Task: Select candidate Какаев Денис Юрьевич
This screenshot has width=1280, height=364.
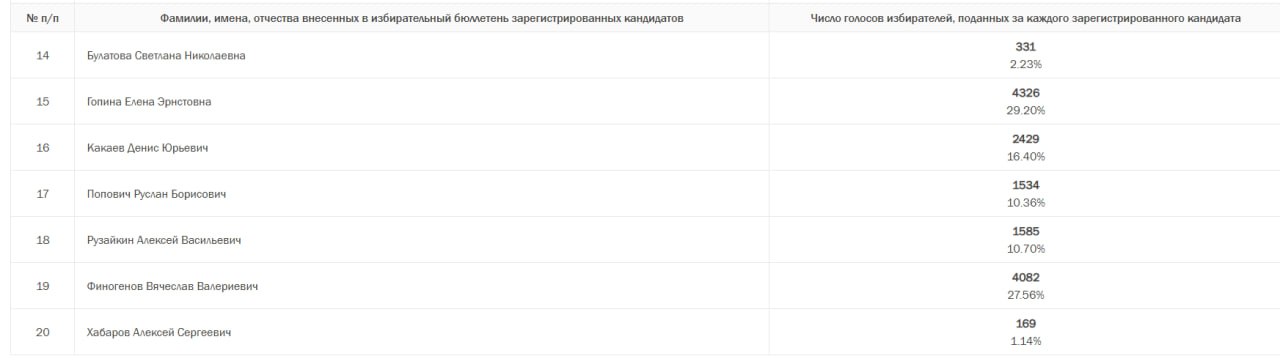Action: pos(147,148)
